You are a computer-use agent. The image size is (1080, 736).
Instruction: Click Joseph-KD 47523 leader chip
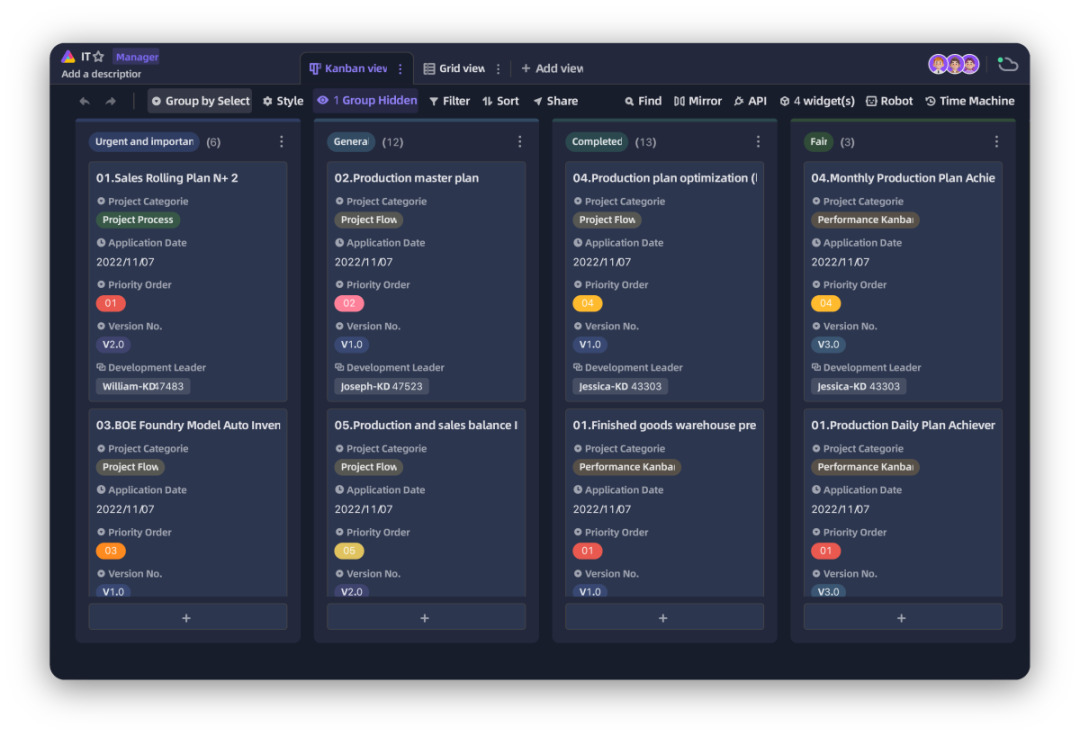coord(381,386)
